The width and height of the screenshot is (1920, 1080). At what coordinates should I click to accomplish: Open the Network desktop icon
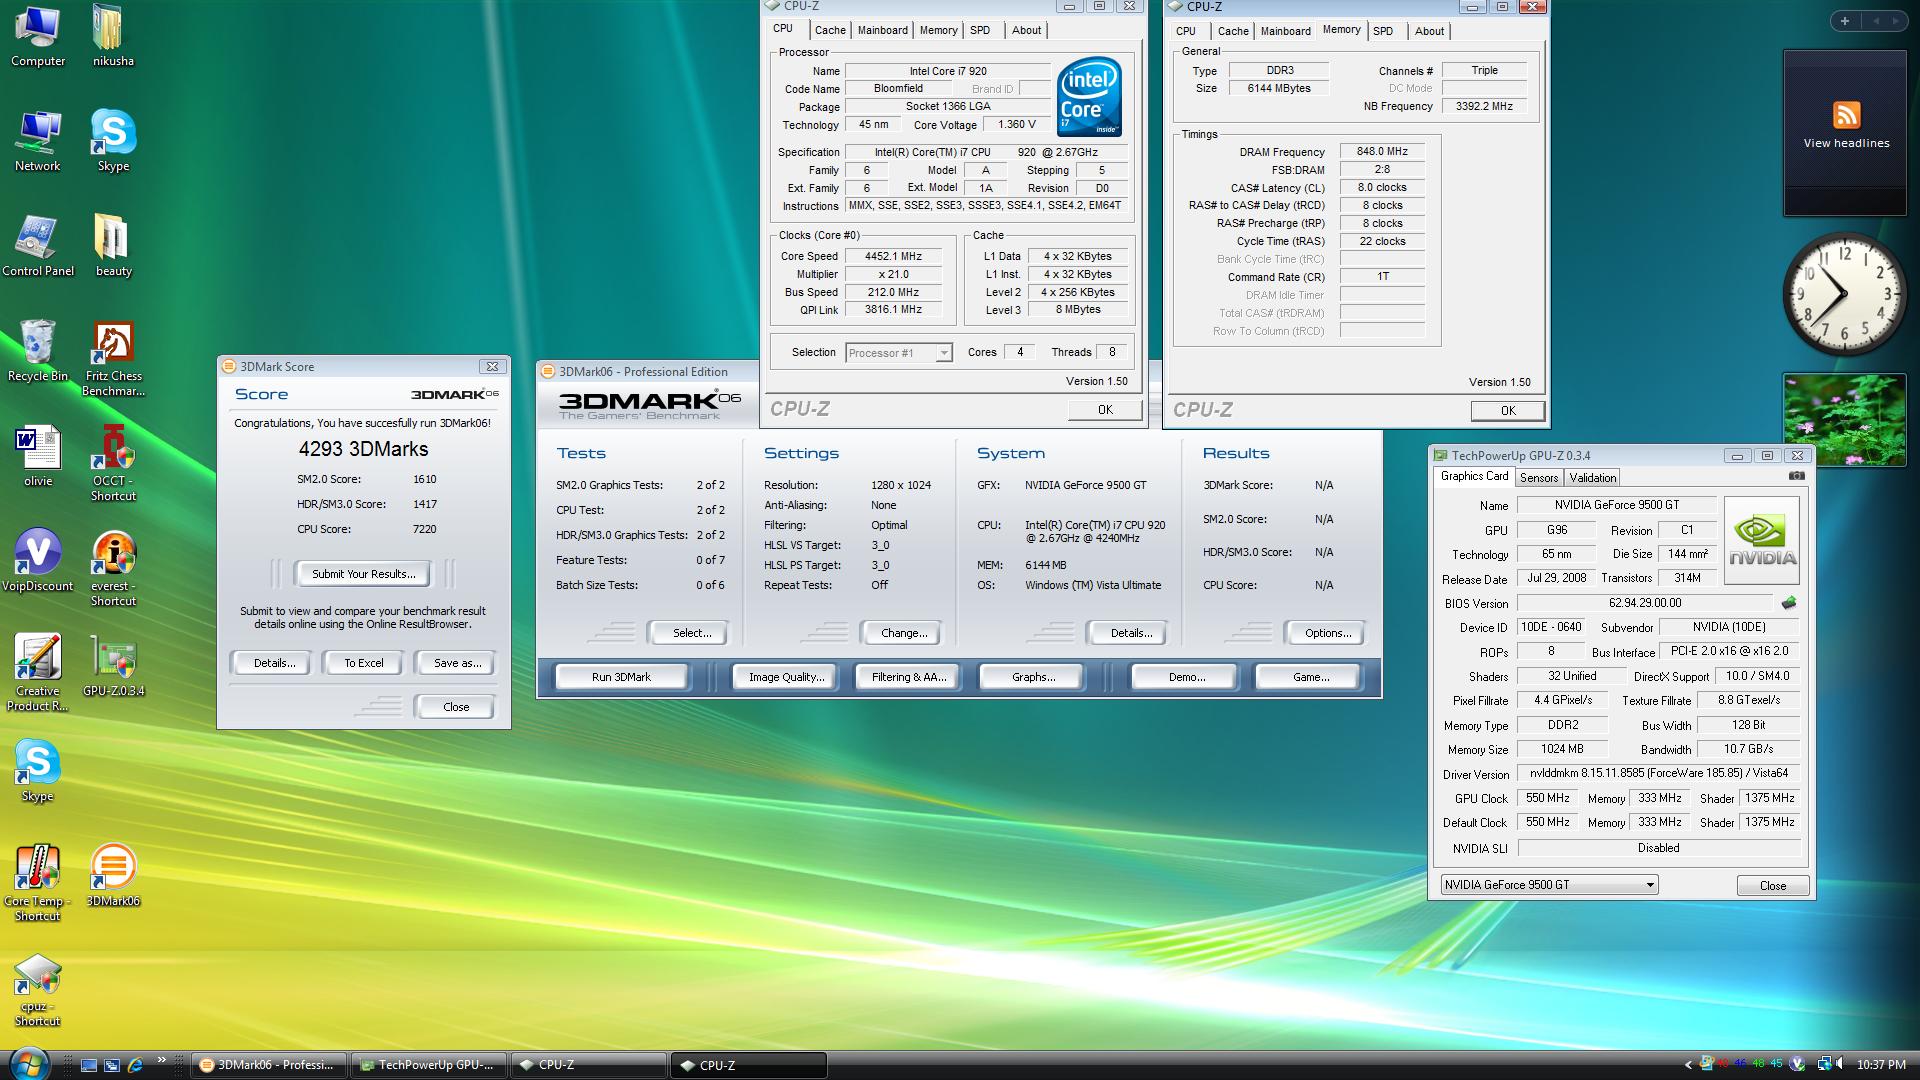[37, 142]
